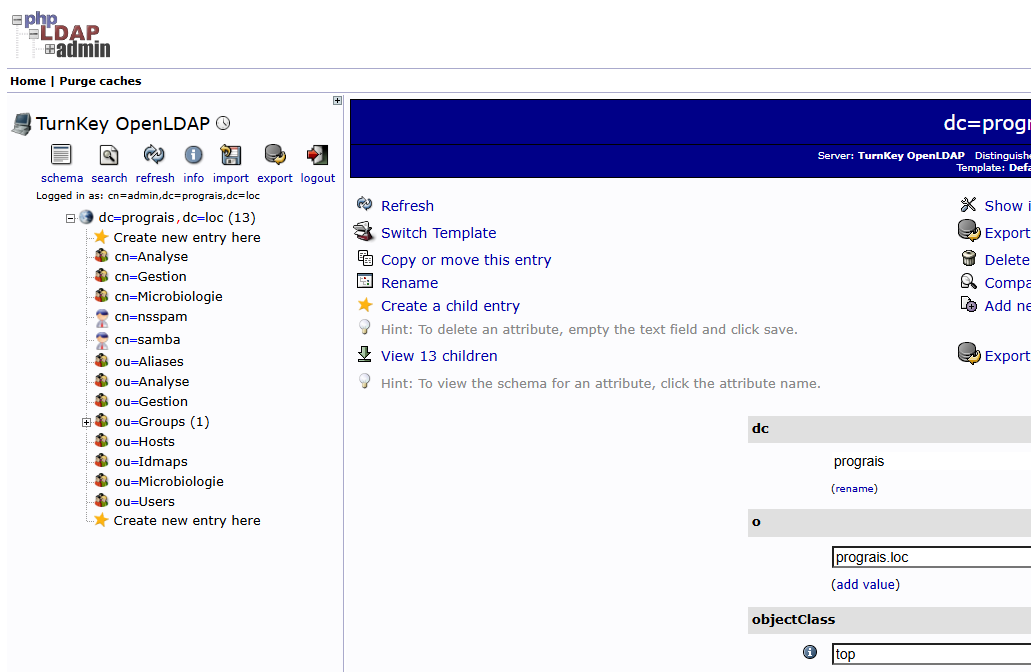This screenshot has width=1031, height=672.
Task: Click the Create a child entry link
Action: pos(450,306)
